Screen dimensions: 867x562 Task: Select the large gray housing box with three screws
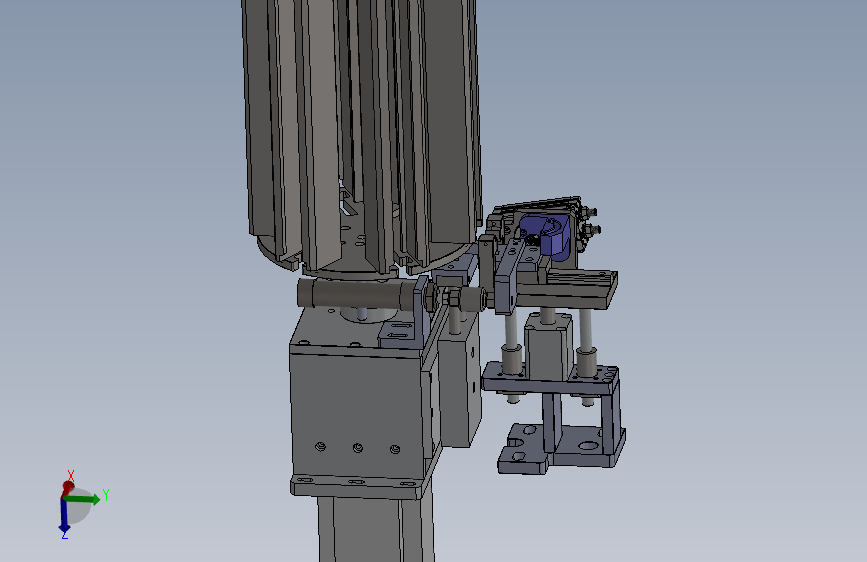click(359, 412)
